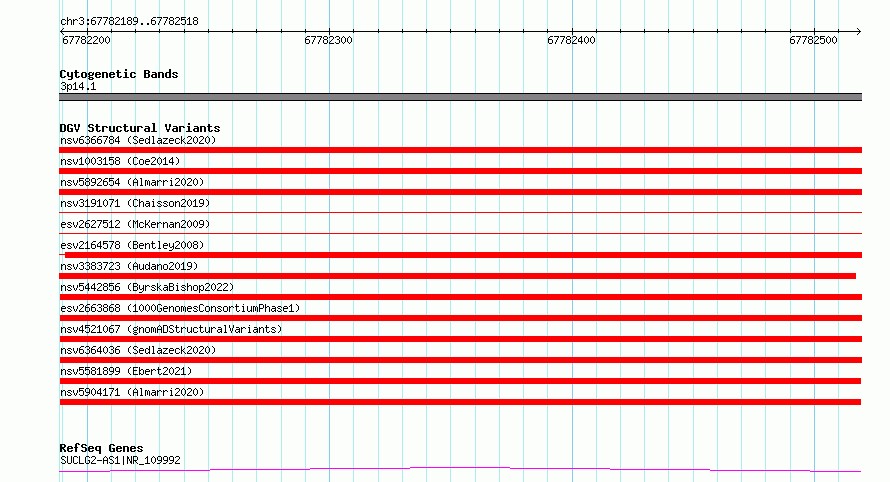
Task: Open variant esv2627512 (McKernan2009) label
Action: pos(135,224)
